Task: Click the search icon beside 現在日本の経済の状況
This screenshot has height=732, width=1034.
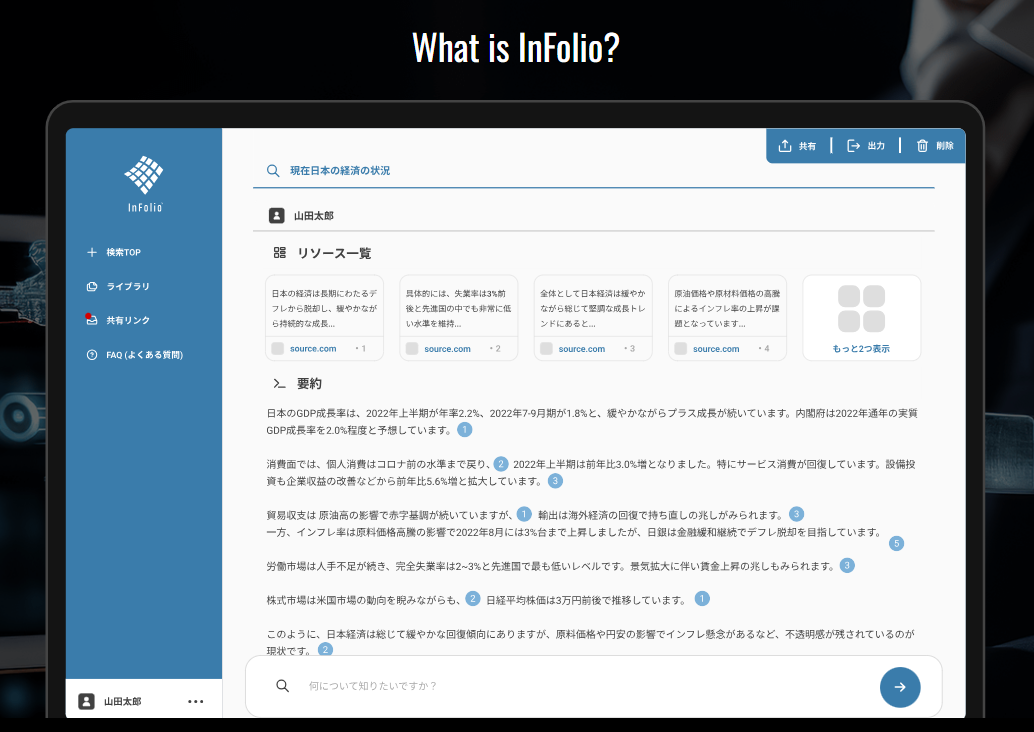Action: pyautogui.click(x=272, y=171)
